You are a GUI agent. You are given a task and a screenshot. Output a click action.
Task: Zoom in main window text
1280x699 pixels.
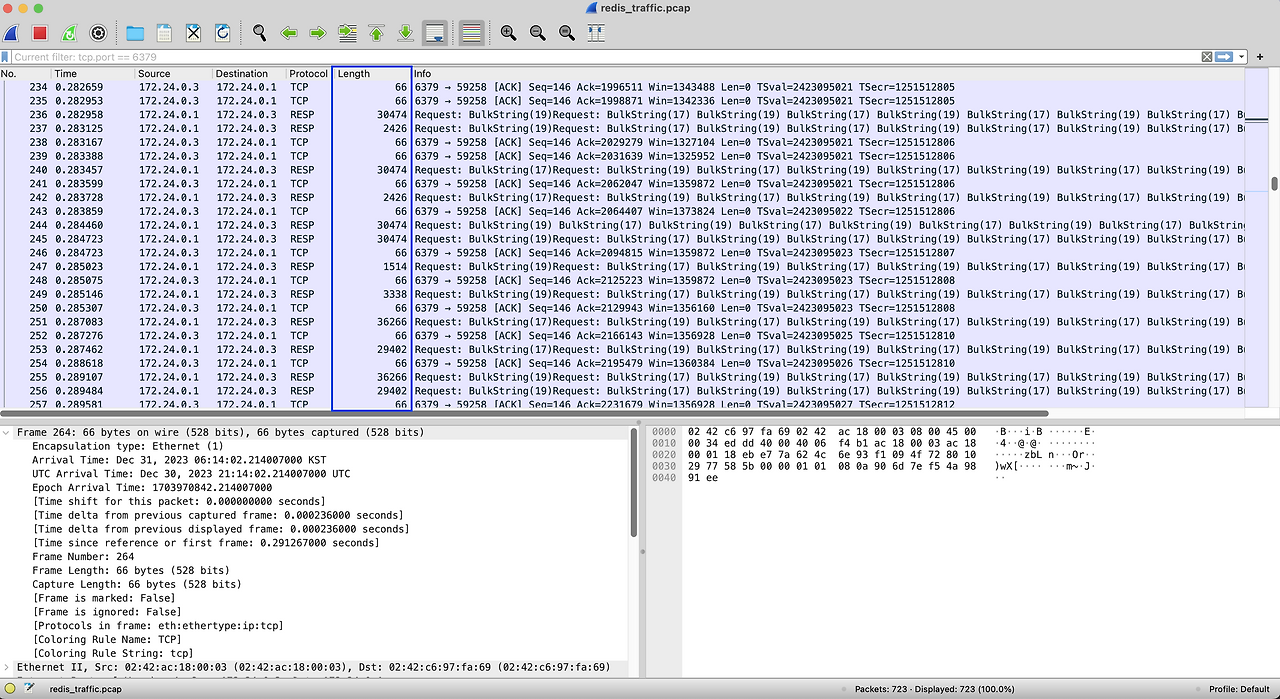coord(508,33)
